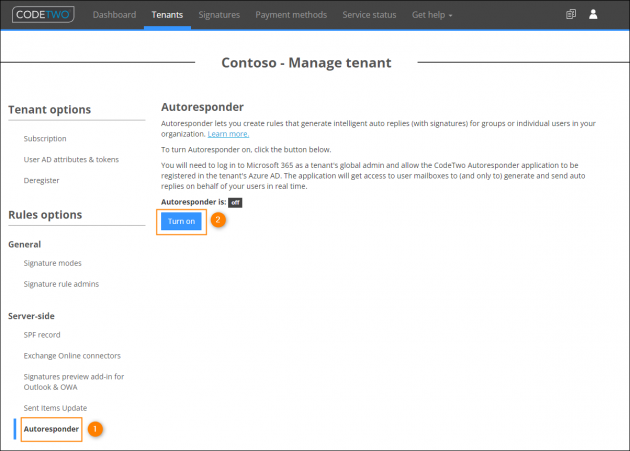Click the 'Autoresponder' main heading
630x451 pixels.
202,107
